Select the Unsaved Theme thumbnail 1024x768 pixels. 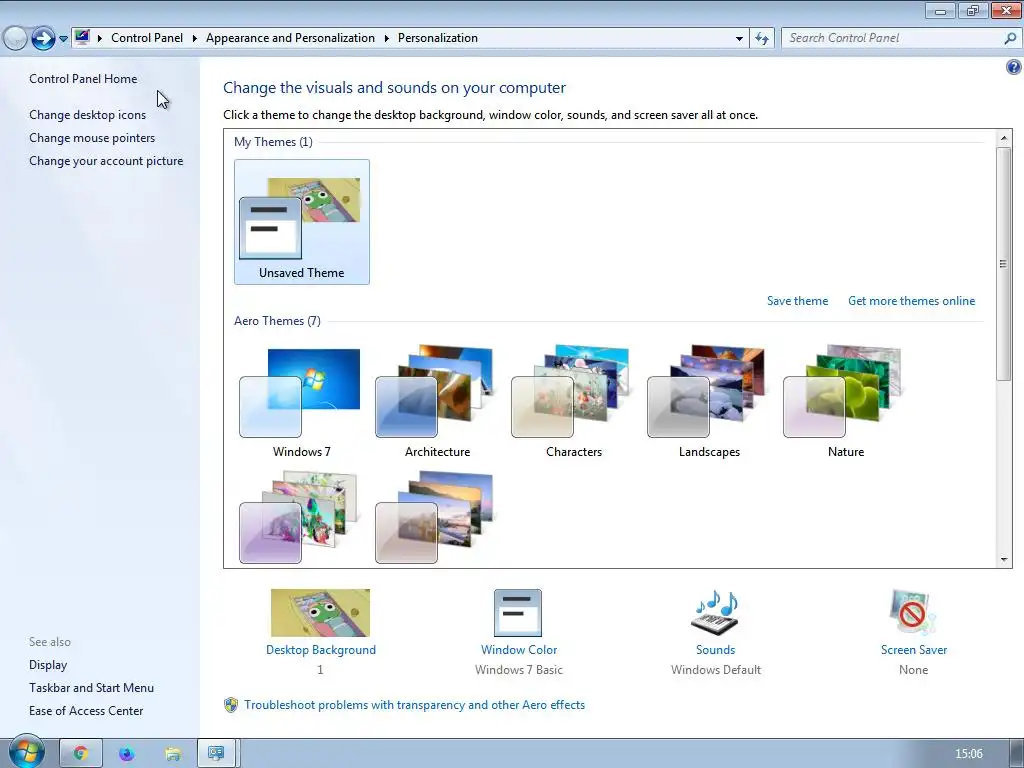(x=302, y=222)
